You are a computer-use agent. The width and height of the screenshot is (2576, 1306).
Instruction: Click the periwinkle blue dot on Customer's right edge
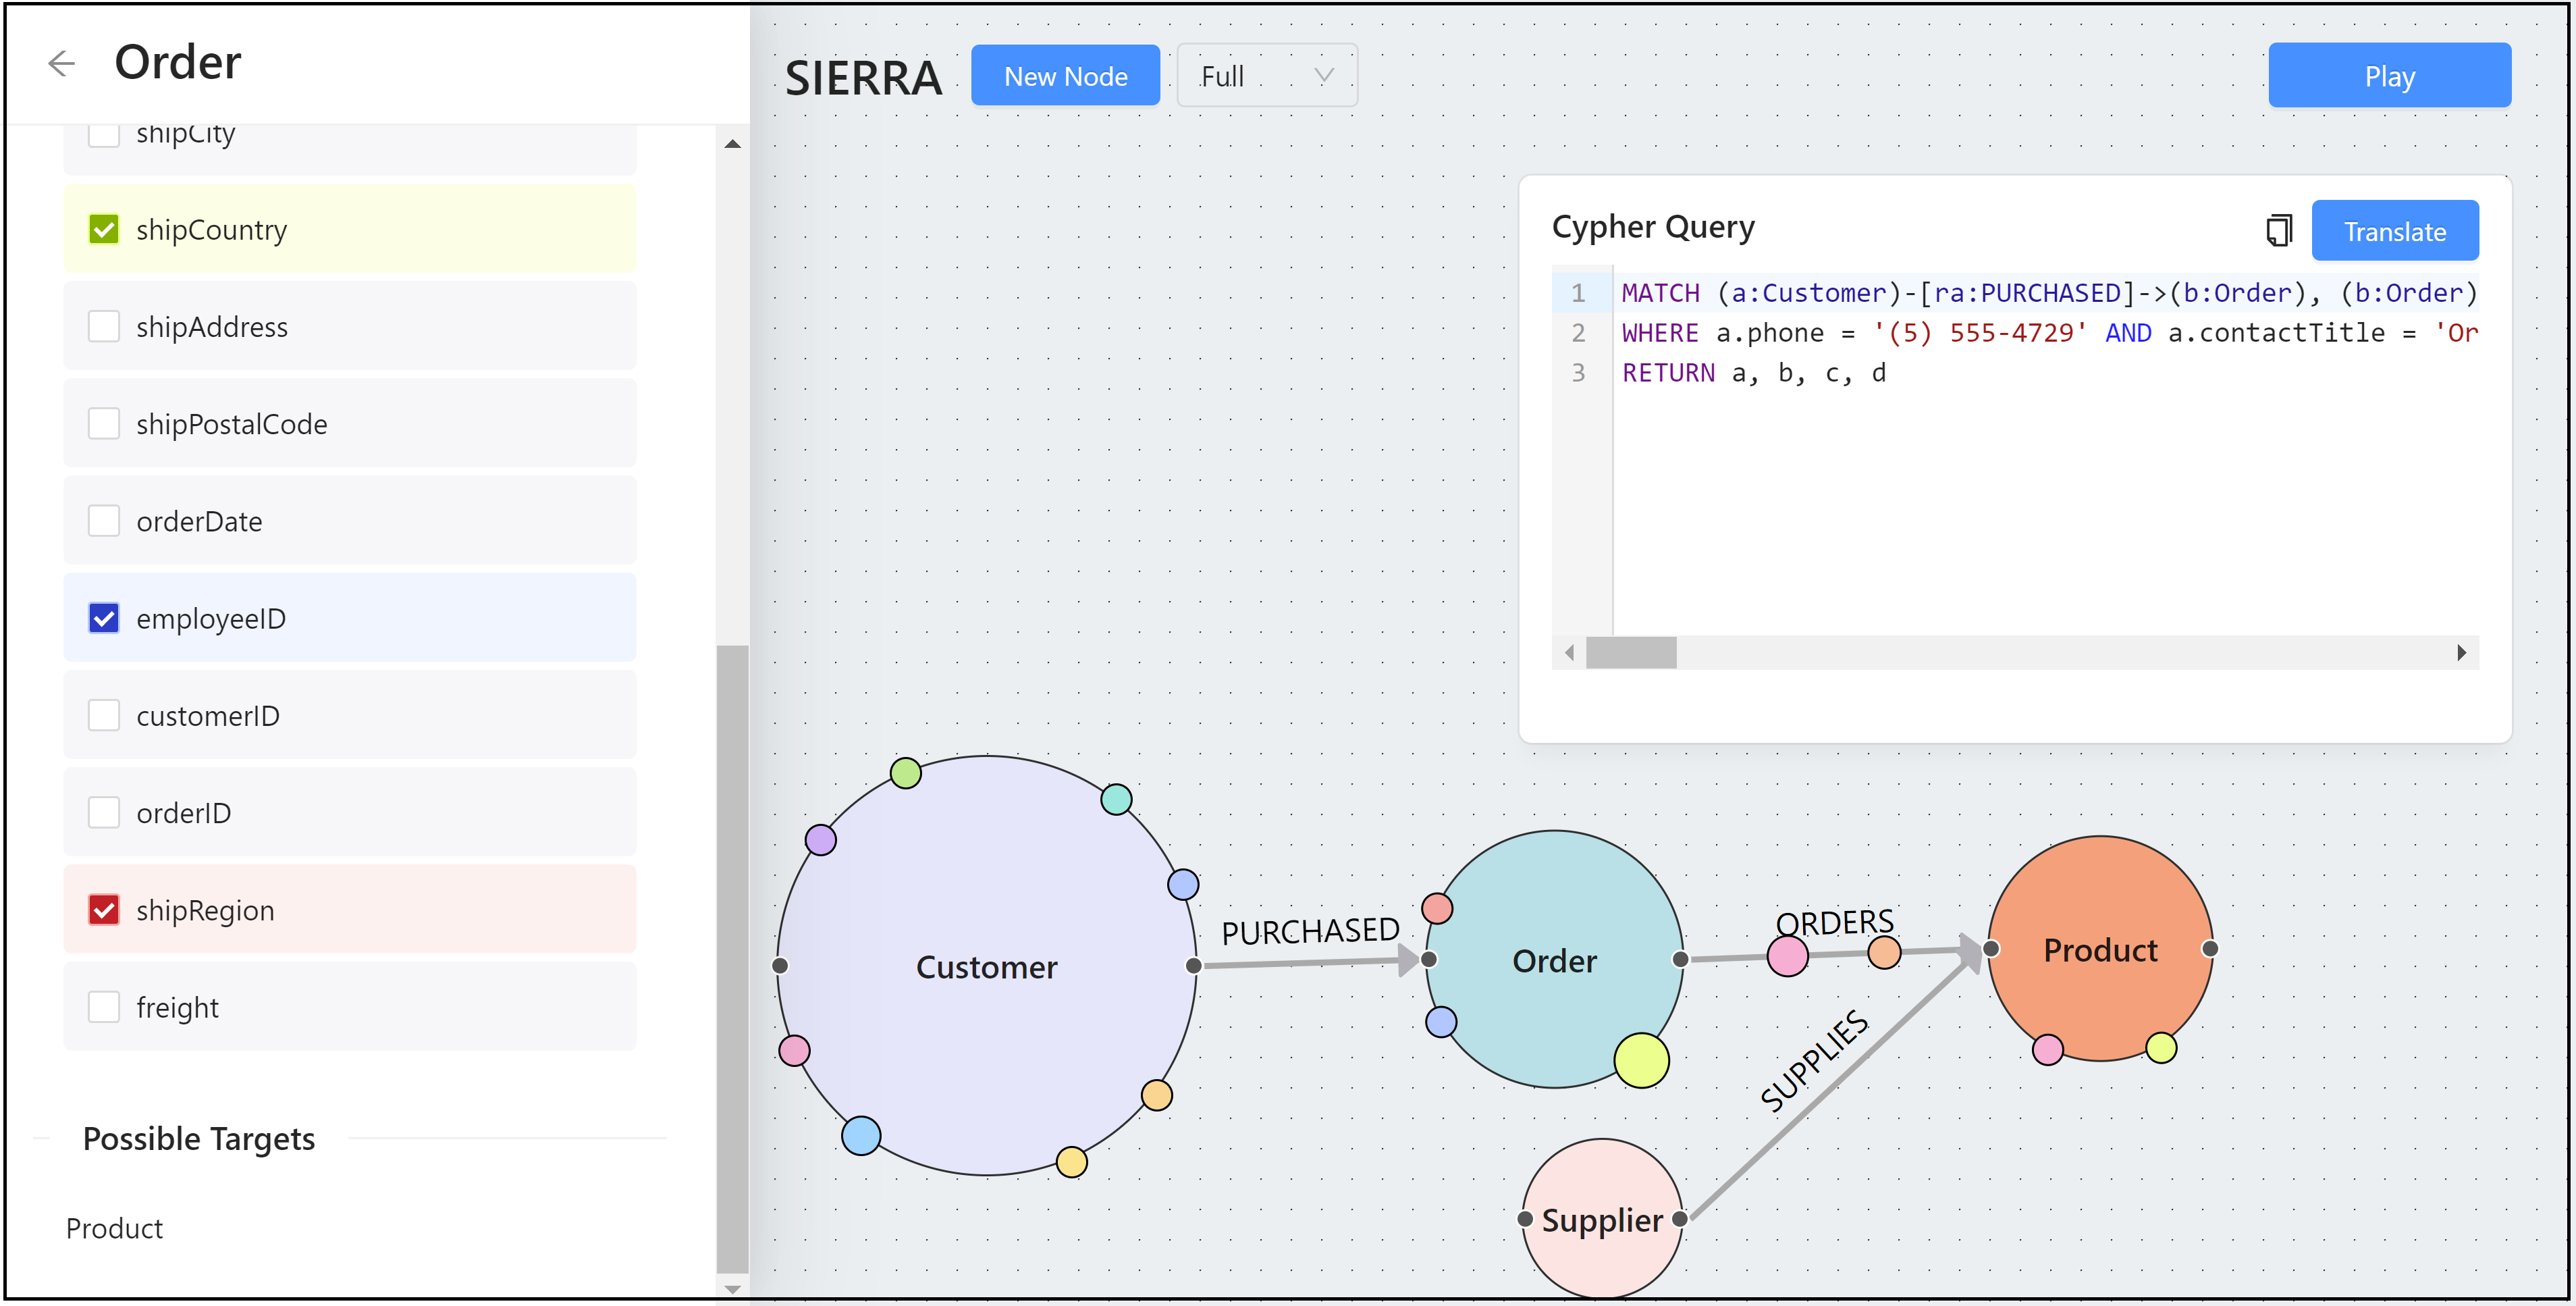[1183, 884]
